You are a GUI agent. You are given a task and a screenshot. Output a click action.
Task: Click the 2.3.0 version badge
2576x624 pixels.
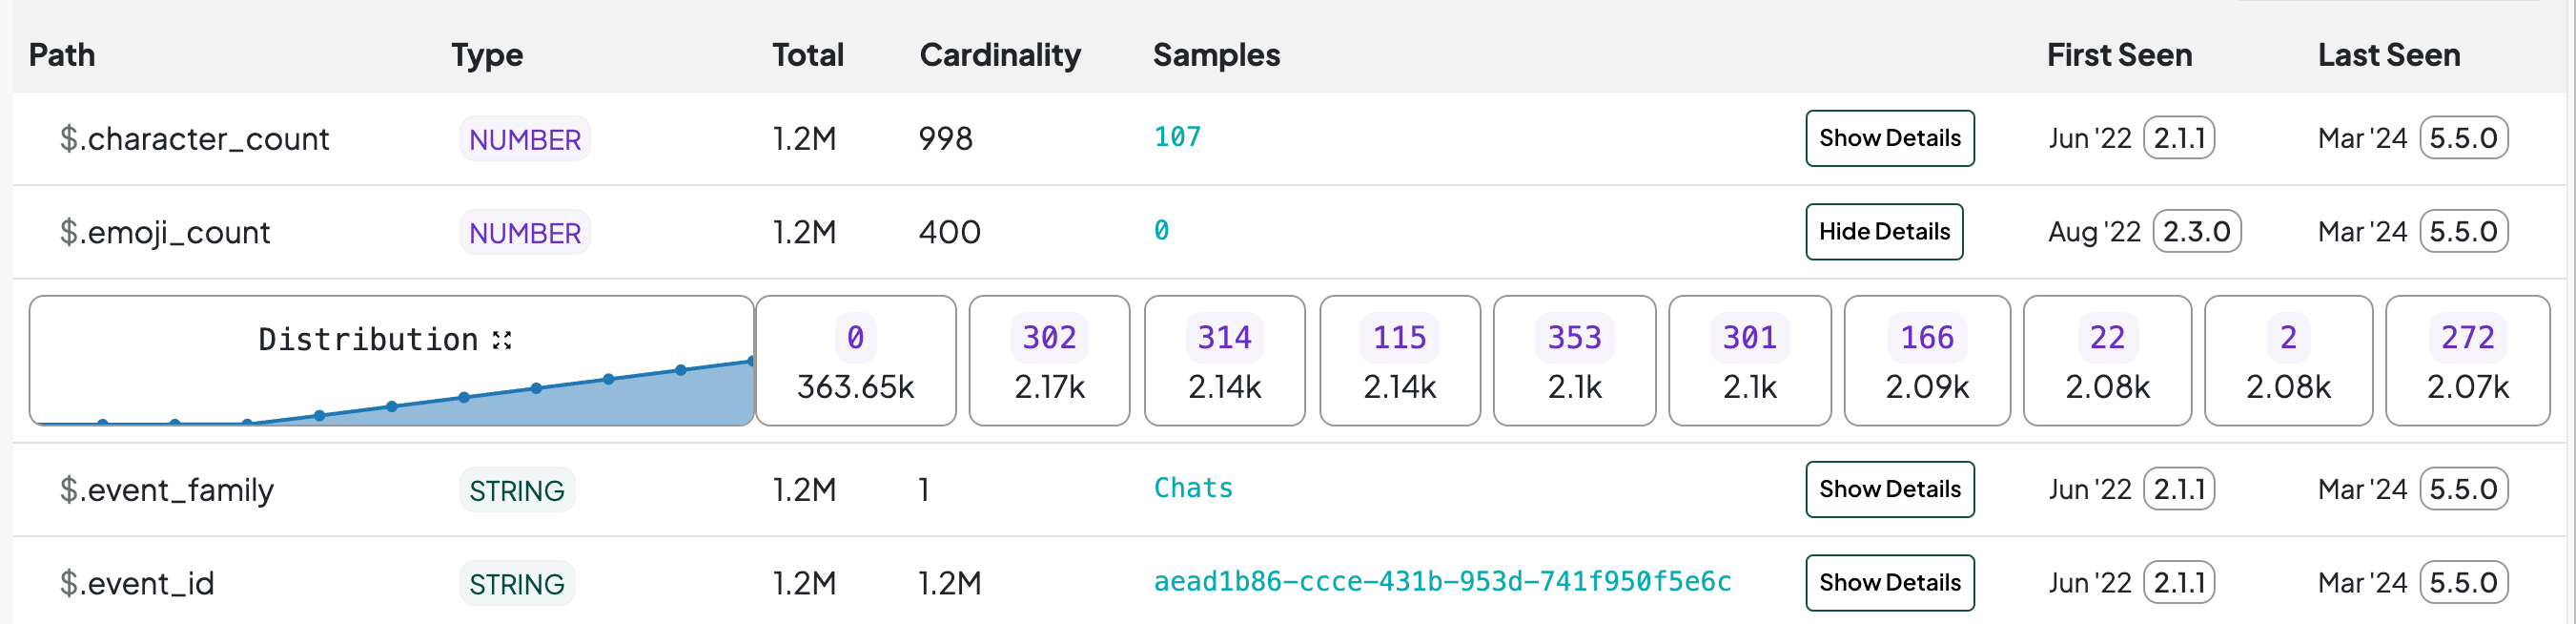pos(2196,232)
